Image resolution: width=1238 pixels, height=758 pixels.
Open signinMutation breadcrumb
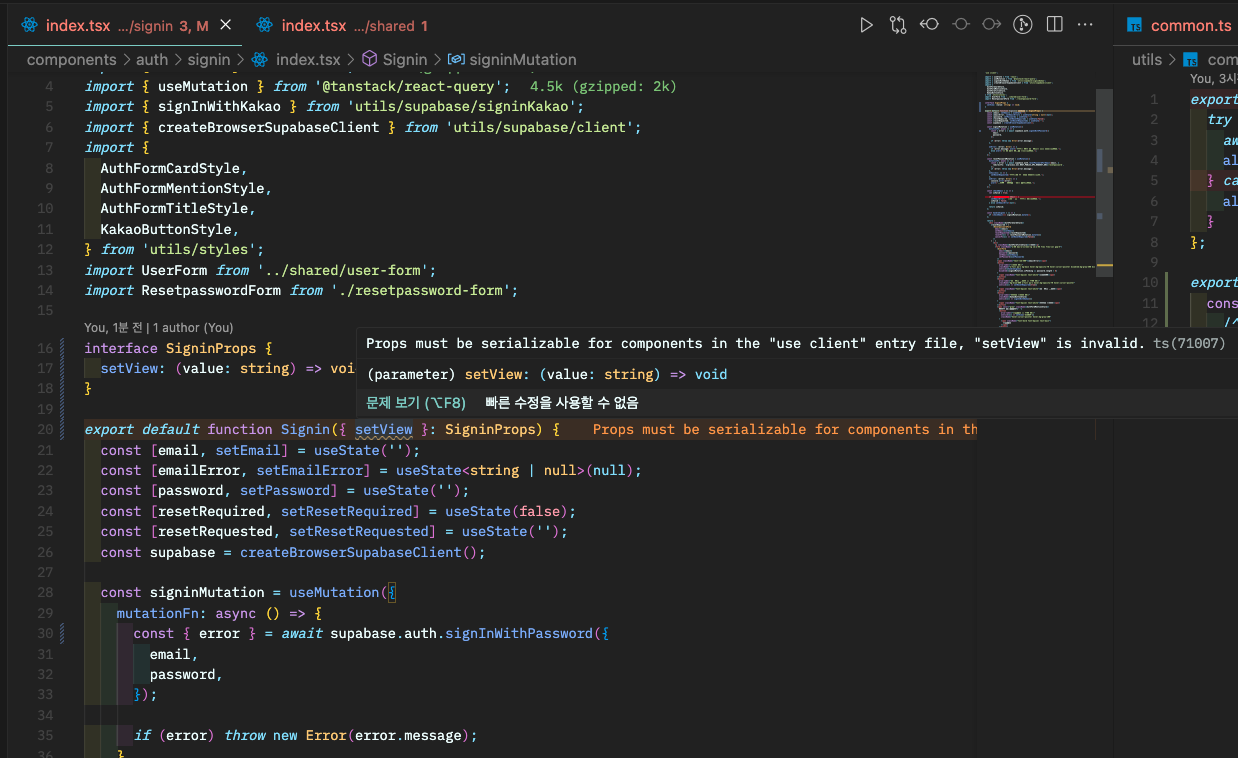pos(522,60)
